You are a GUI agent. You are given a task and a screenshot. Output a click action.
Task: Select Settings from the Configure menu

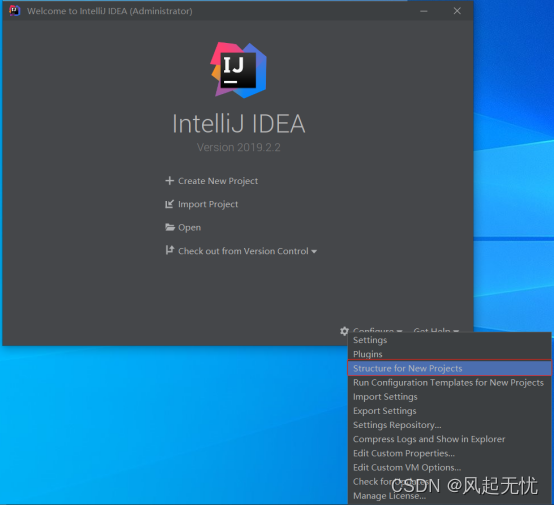click(449, 340)
